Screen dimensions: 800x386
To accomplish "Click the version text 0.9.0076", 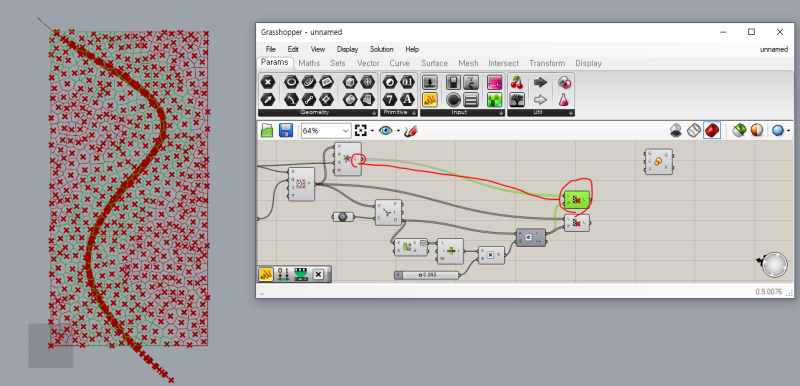I will coord(768,292).
